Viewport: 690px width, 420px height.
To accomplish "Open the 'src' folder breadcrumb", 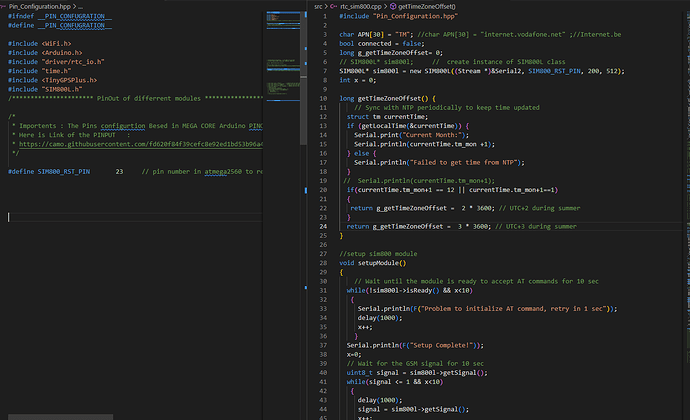I will tap(318, 6).
